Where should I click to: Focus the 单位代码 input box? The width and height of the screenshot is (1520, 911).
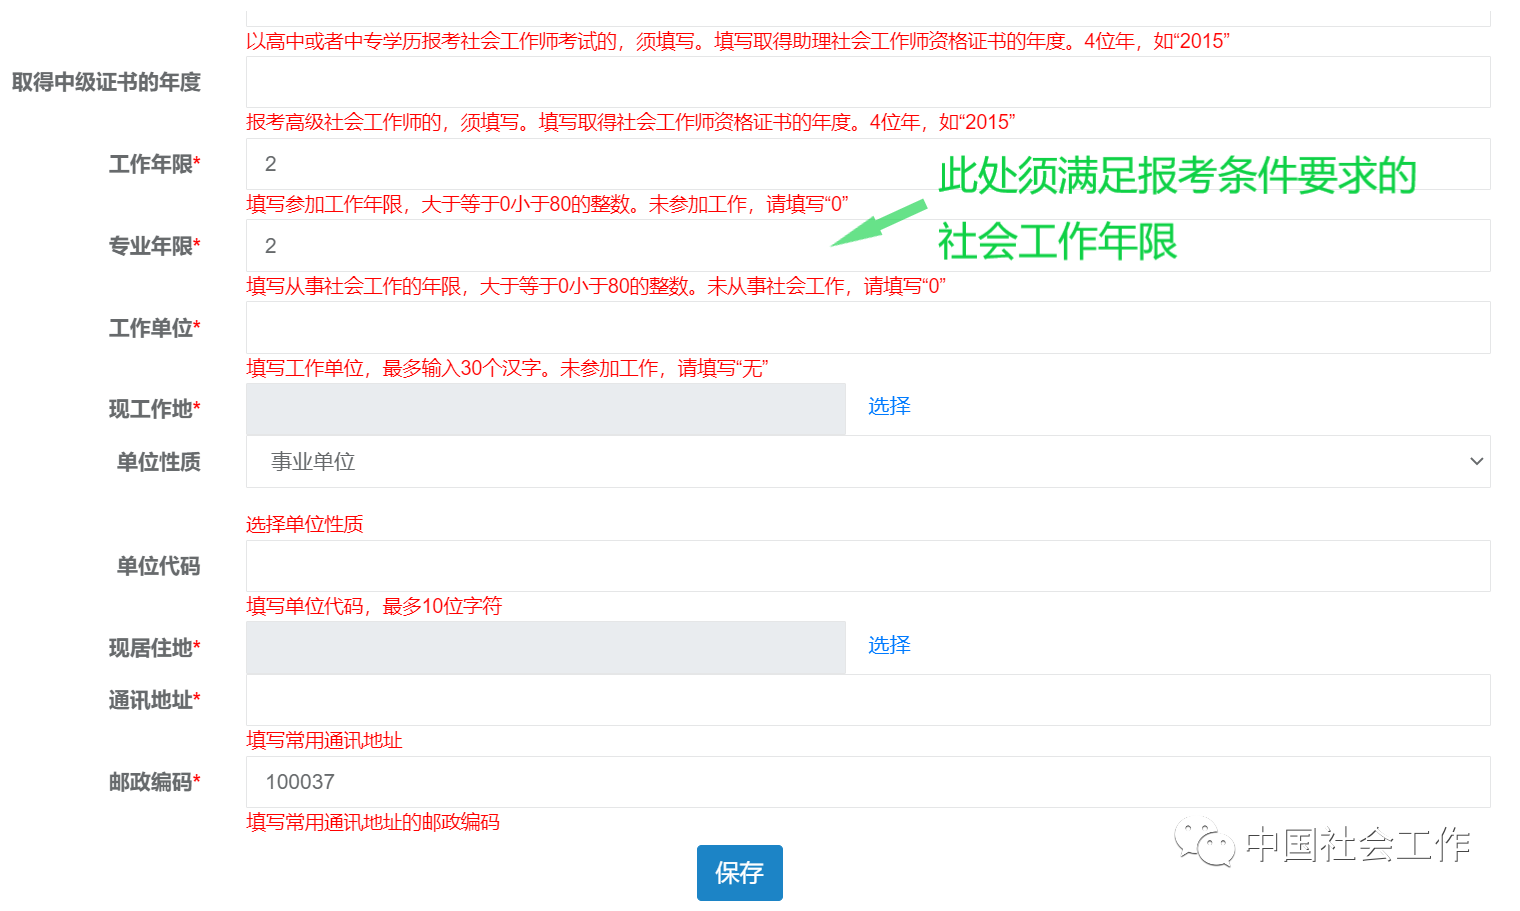click(x=867, y=566)
